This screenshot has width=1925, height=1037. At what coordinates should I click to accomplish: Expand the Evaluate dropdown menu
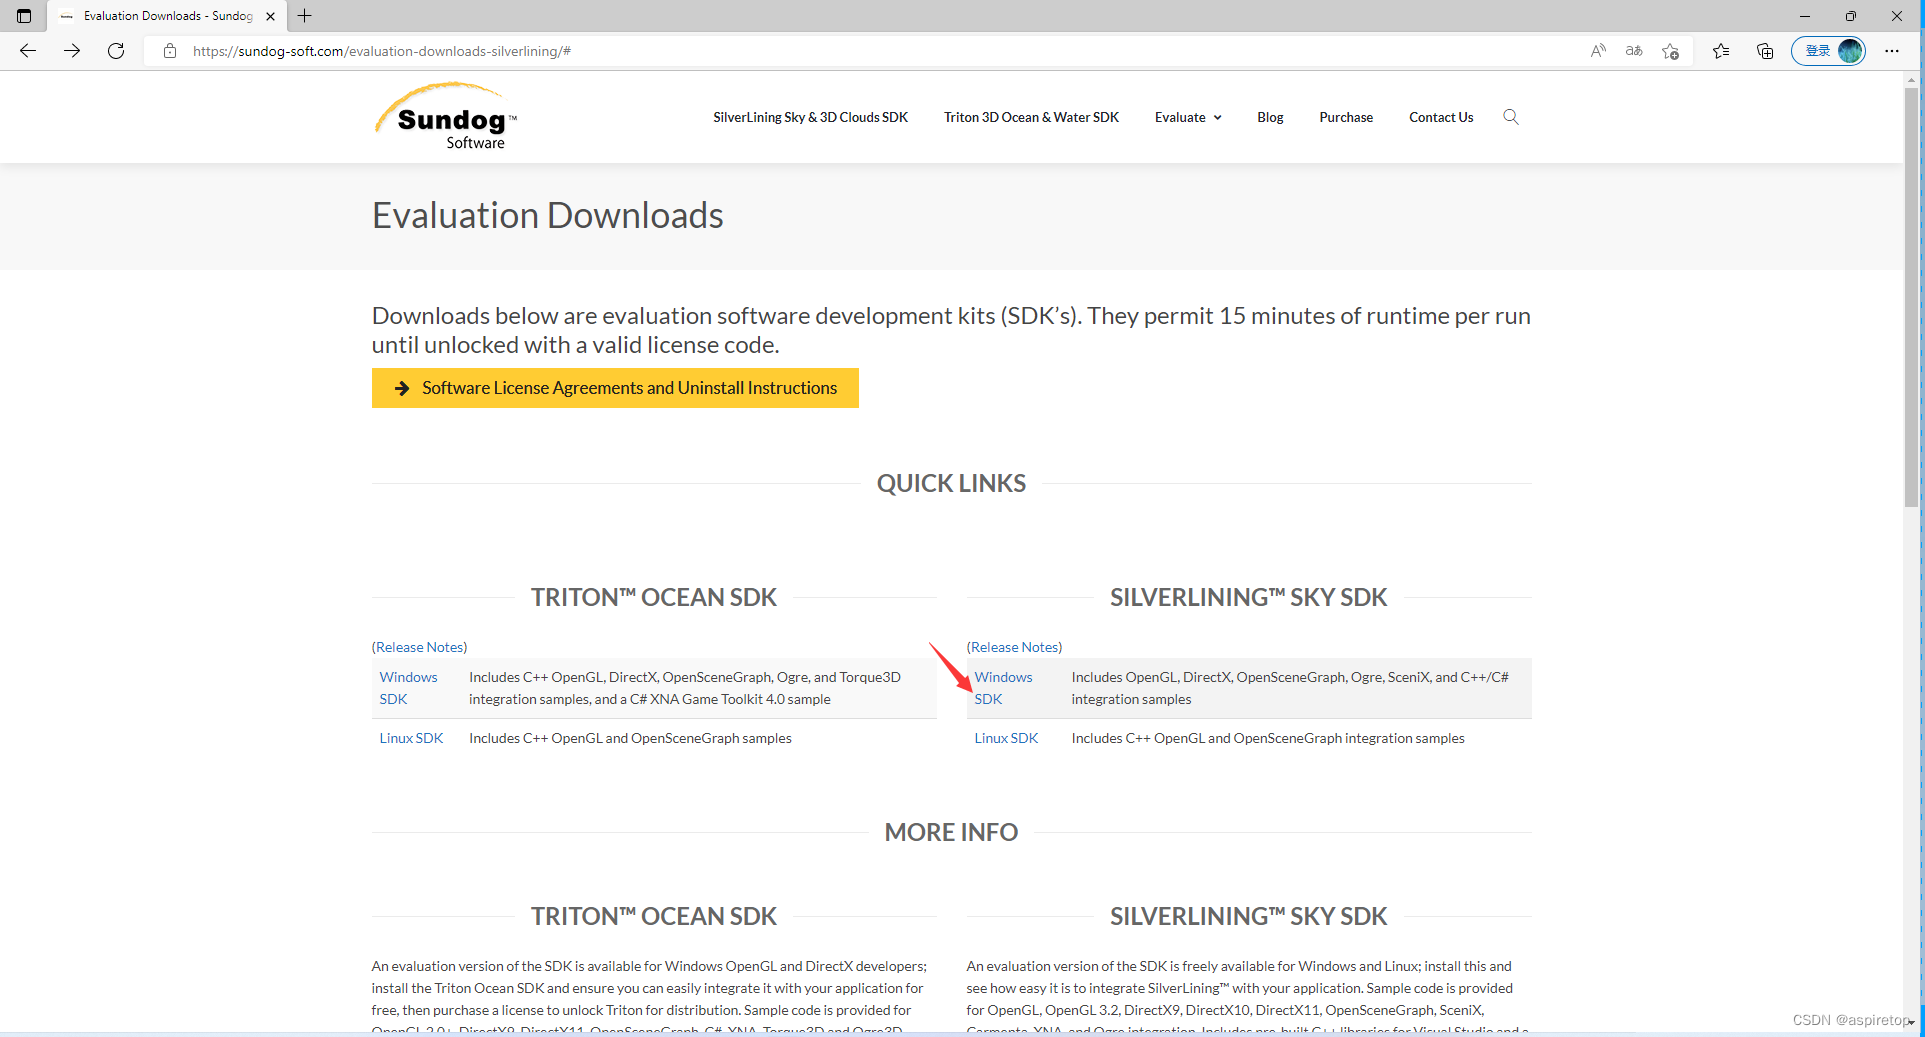[x=1187, y=117]
